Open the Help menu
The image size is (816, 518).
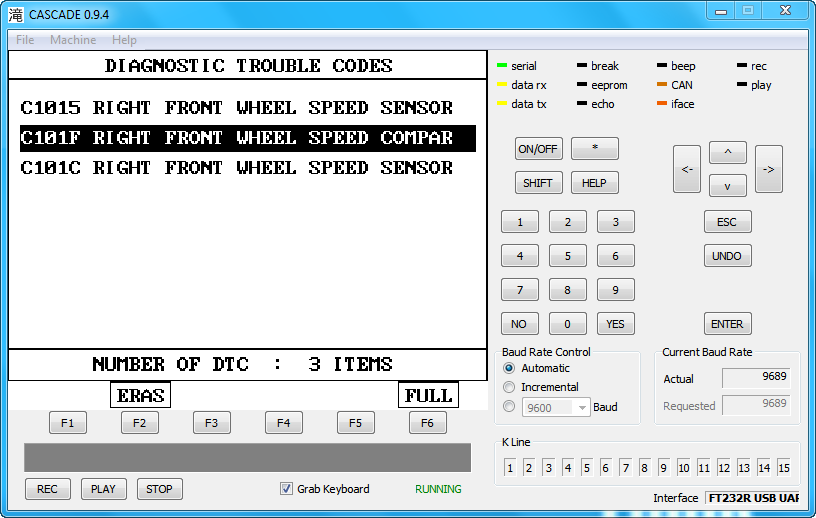coord(124,40)
